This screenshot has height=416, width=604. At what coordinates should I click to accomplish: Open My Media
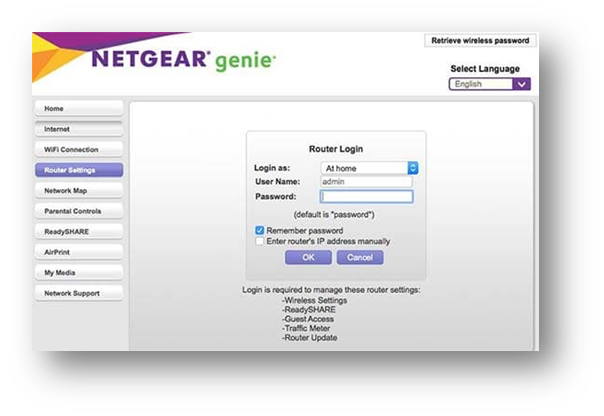click(x=79, y=273)
